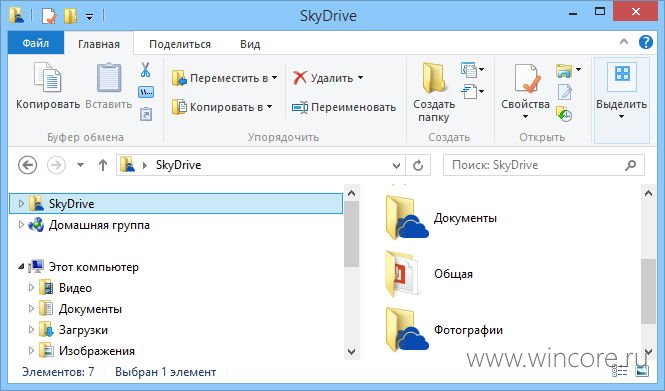This screenshot has width=665, height=391.
Task: Select Изображения in navigation tree
Action: click(x=97, y=351)
